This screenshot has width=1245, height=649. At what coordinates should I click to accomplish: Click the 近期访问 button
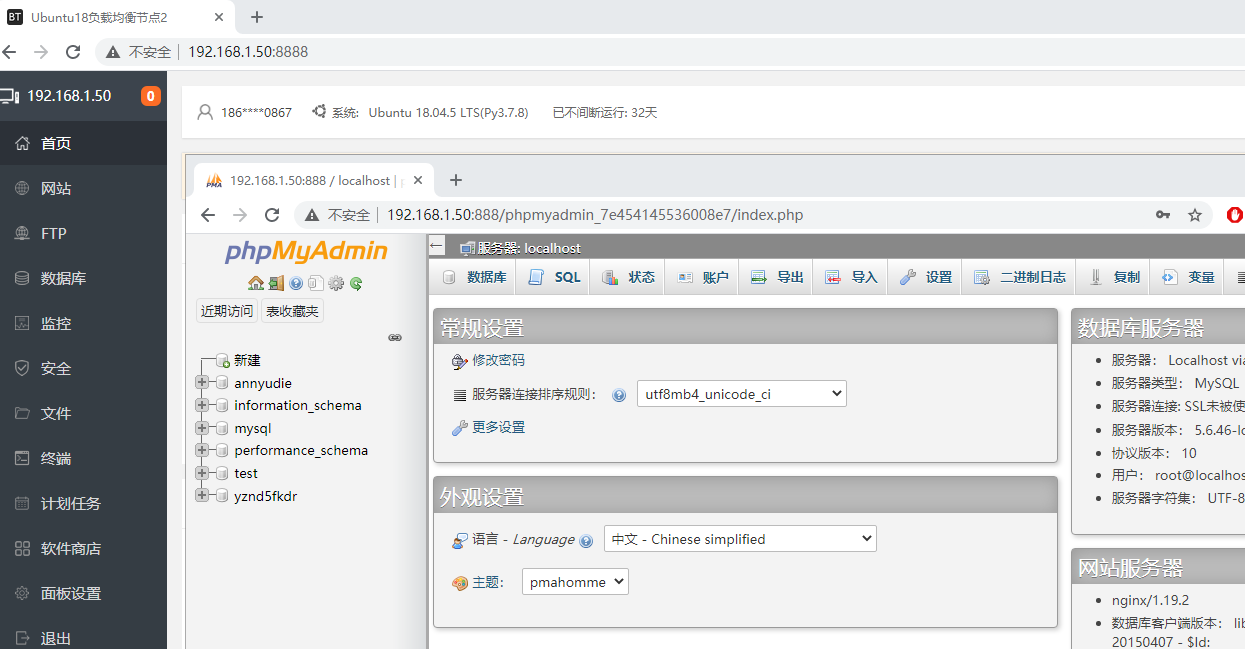(x=227, y=311)
